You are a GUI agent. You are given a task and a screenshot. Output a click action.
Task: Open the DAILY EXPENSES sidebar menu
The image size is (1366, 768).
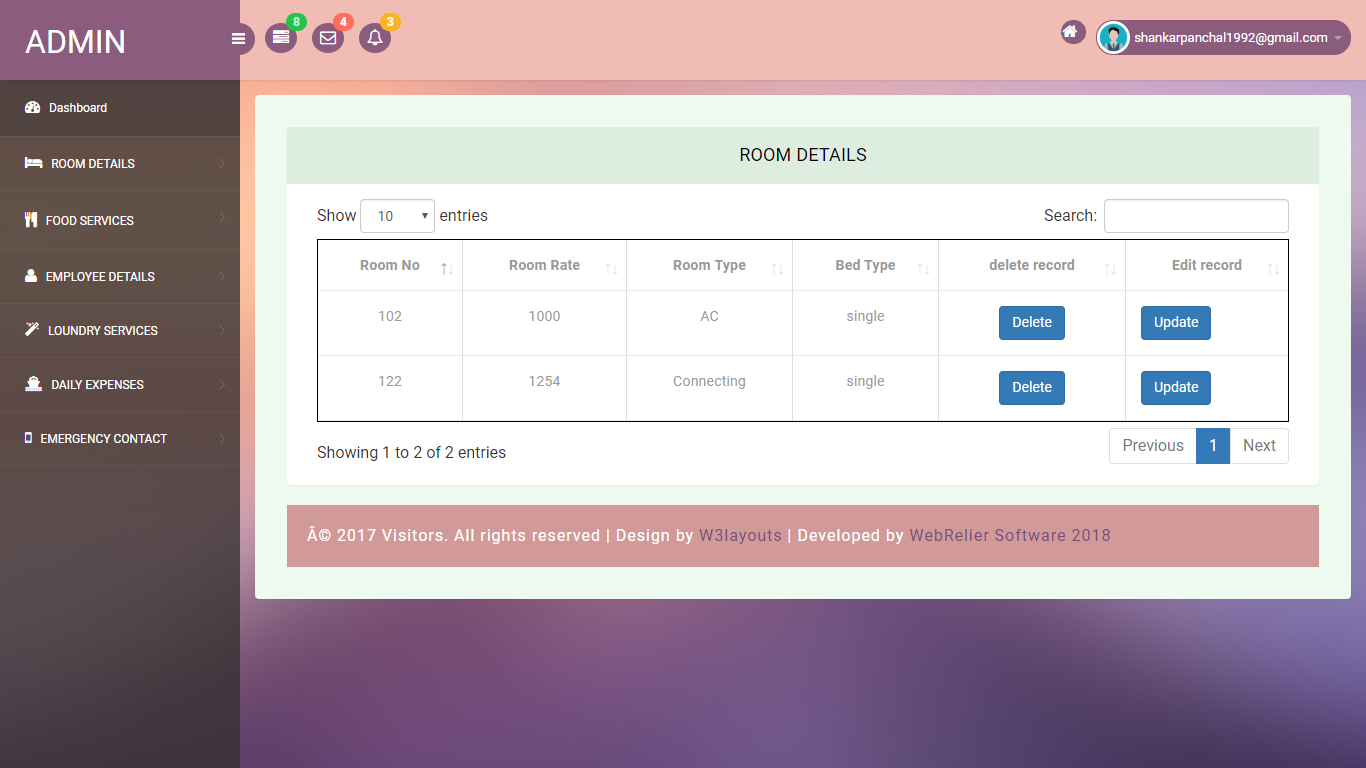(x=120, y=384)
